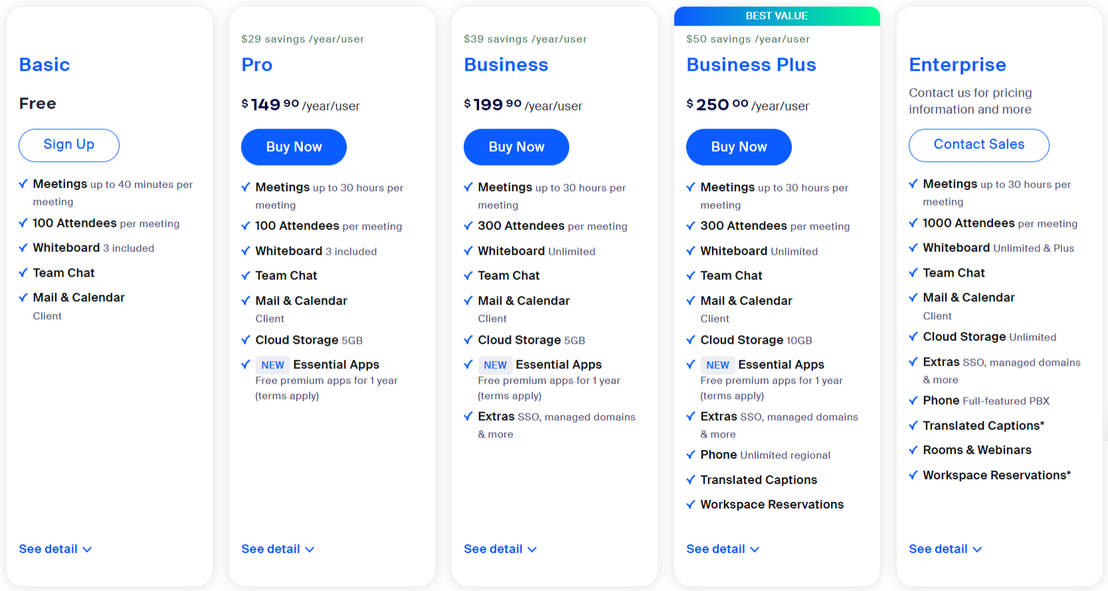Click the checkmark beside Basic's 100 Attendees

(23, 222)
